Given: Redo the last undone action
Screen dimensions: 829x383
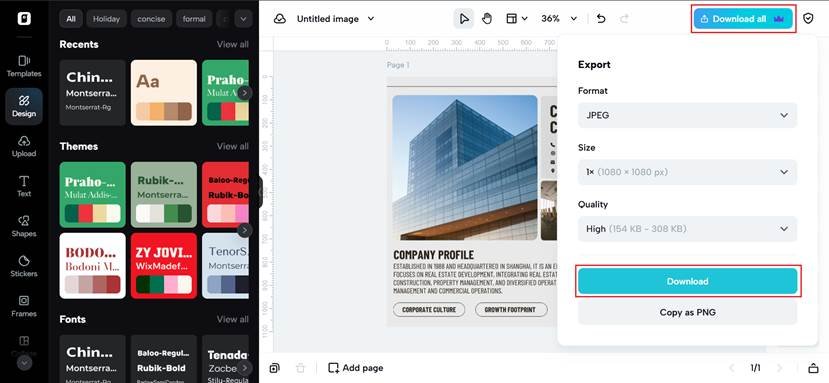Looking at the screenshot, I should pyautogui.click(x=624, y=19).
